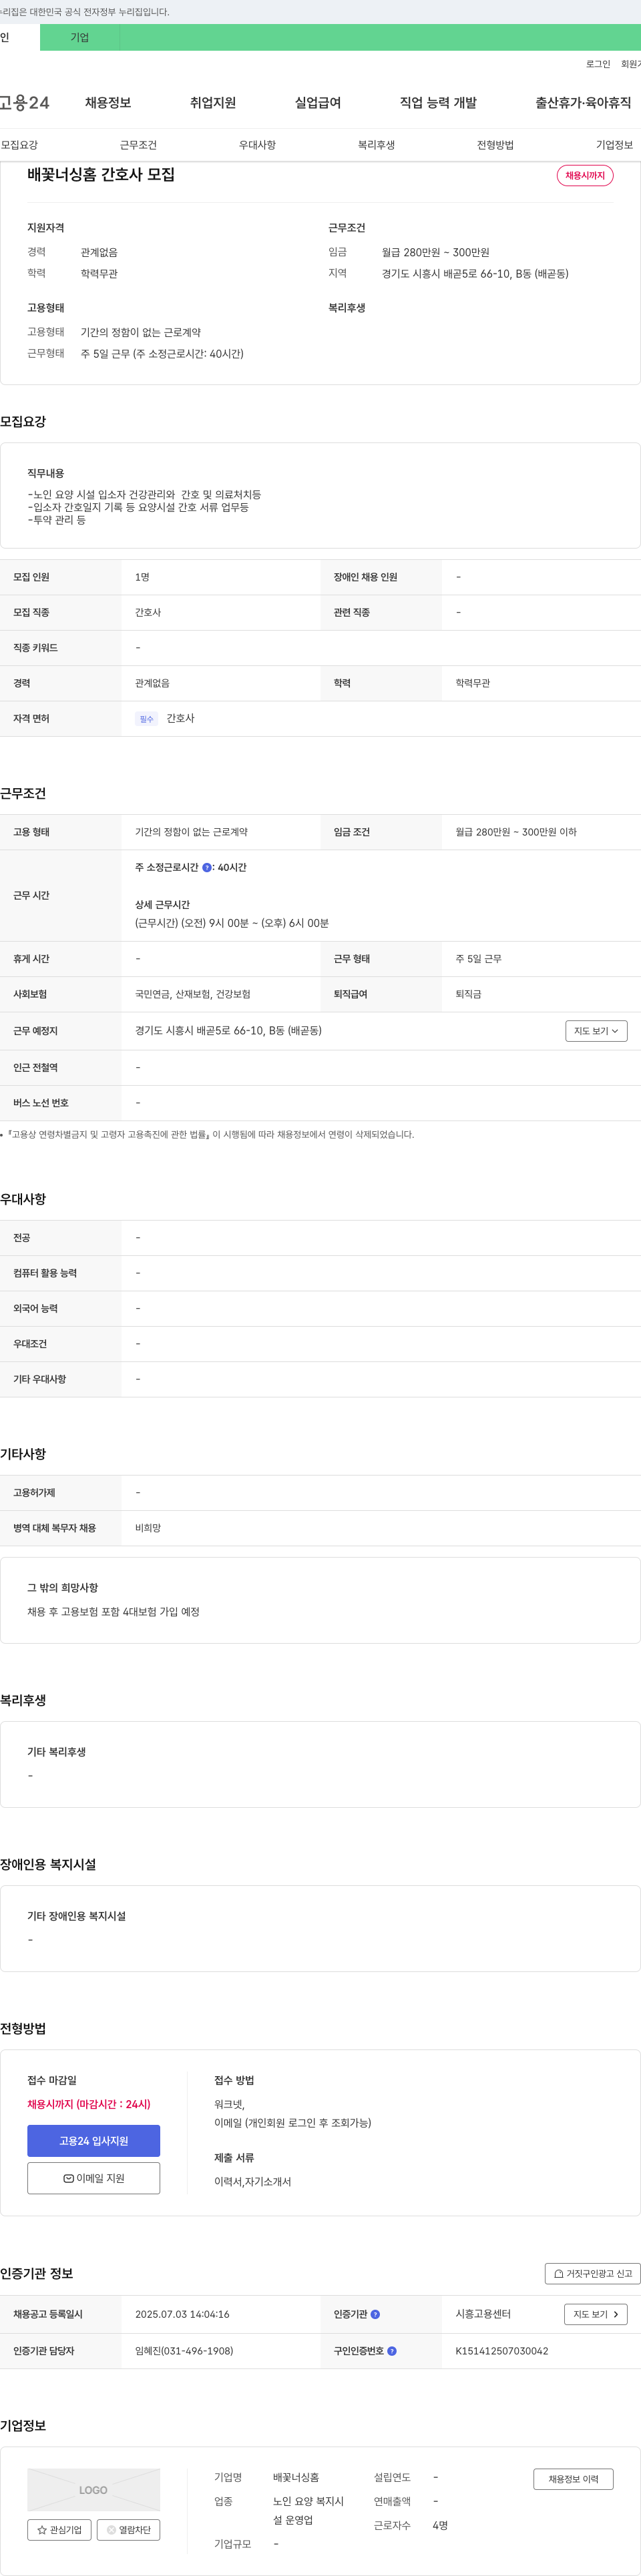Jump to the 기업정보 section tab
The width and height of the screenshot is (641, 2576).
(614, 145)
